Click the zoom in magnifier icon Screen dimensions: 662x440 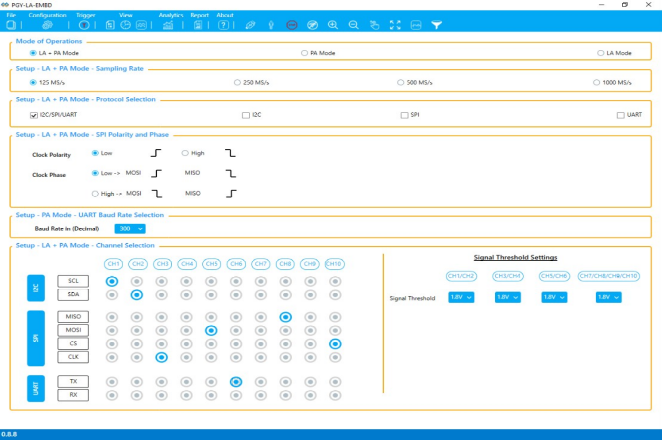click(333, 24)
